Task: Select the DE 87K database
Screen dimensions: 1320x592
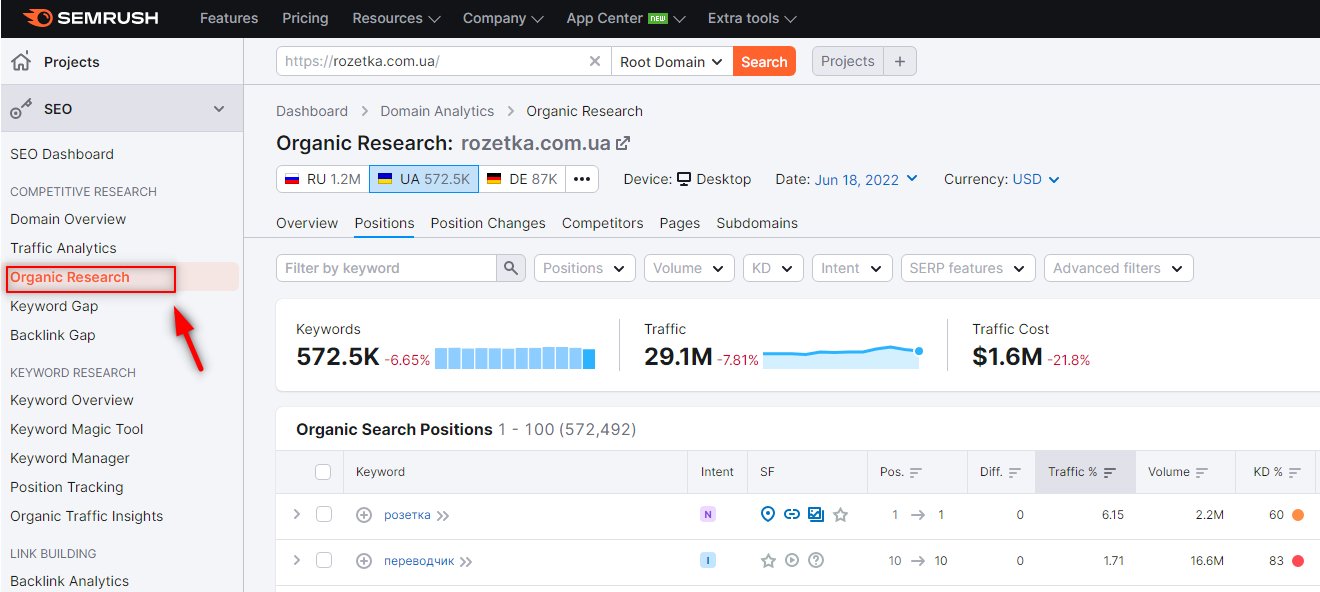Action: (522, 179)
